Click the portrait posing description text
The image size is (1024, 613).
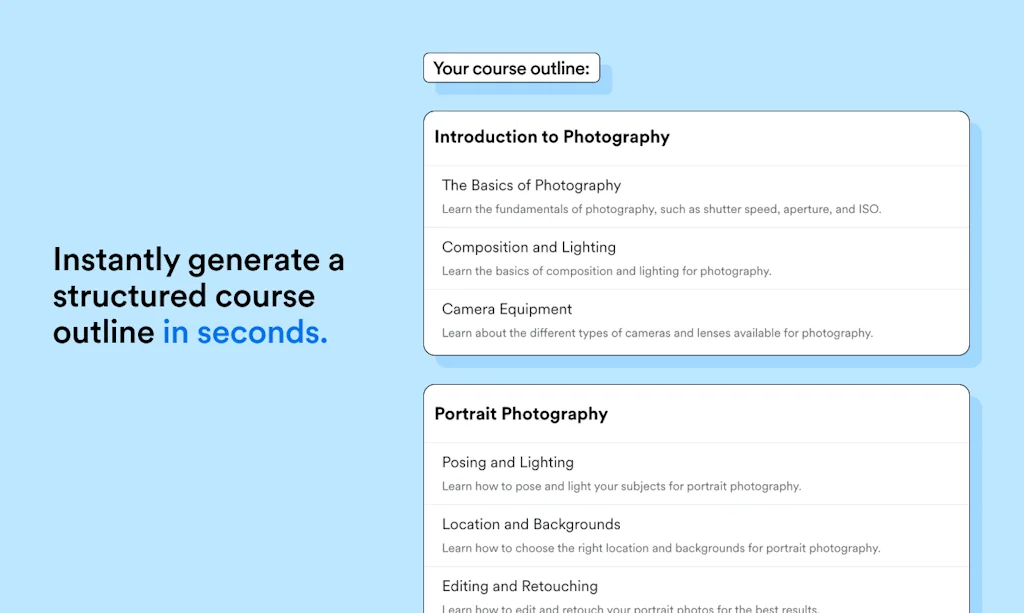[623, 486]
